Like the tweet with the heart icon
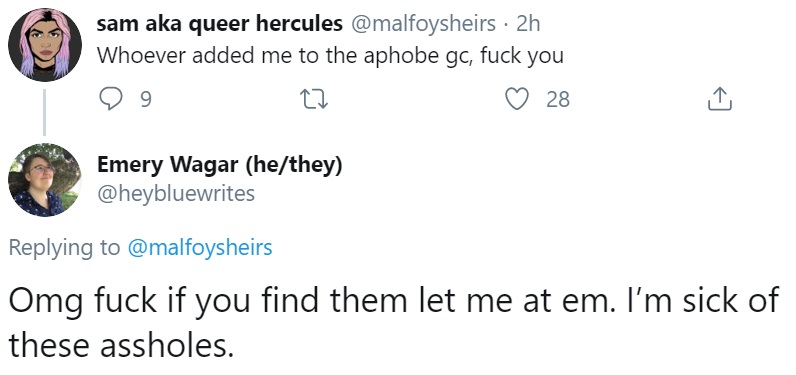The height and width of the screenshot is (375, 796). 517,99
